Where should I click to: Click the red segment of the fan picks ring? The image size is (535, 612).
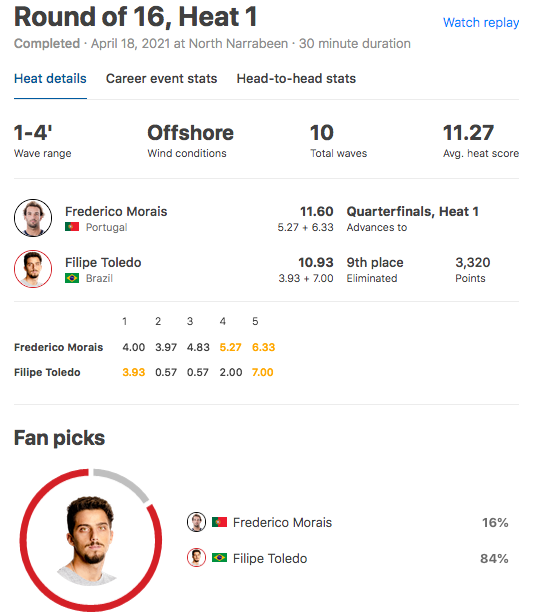pyautogui.click(x=25, y=541)
